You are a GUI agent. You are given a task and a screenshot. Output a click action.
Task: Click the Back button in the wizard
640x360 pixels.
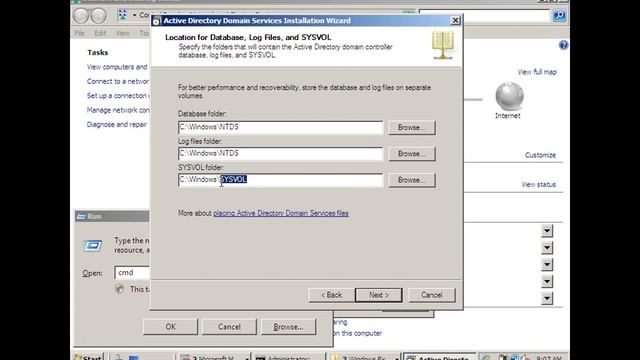point(331,295)
